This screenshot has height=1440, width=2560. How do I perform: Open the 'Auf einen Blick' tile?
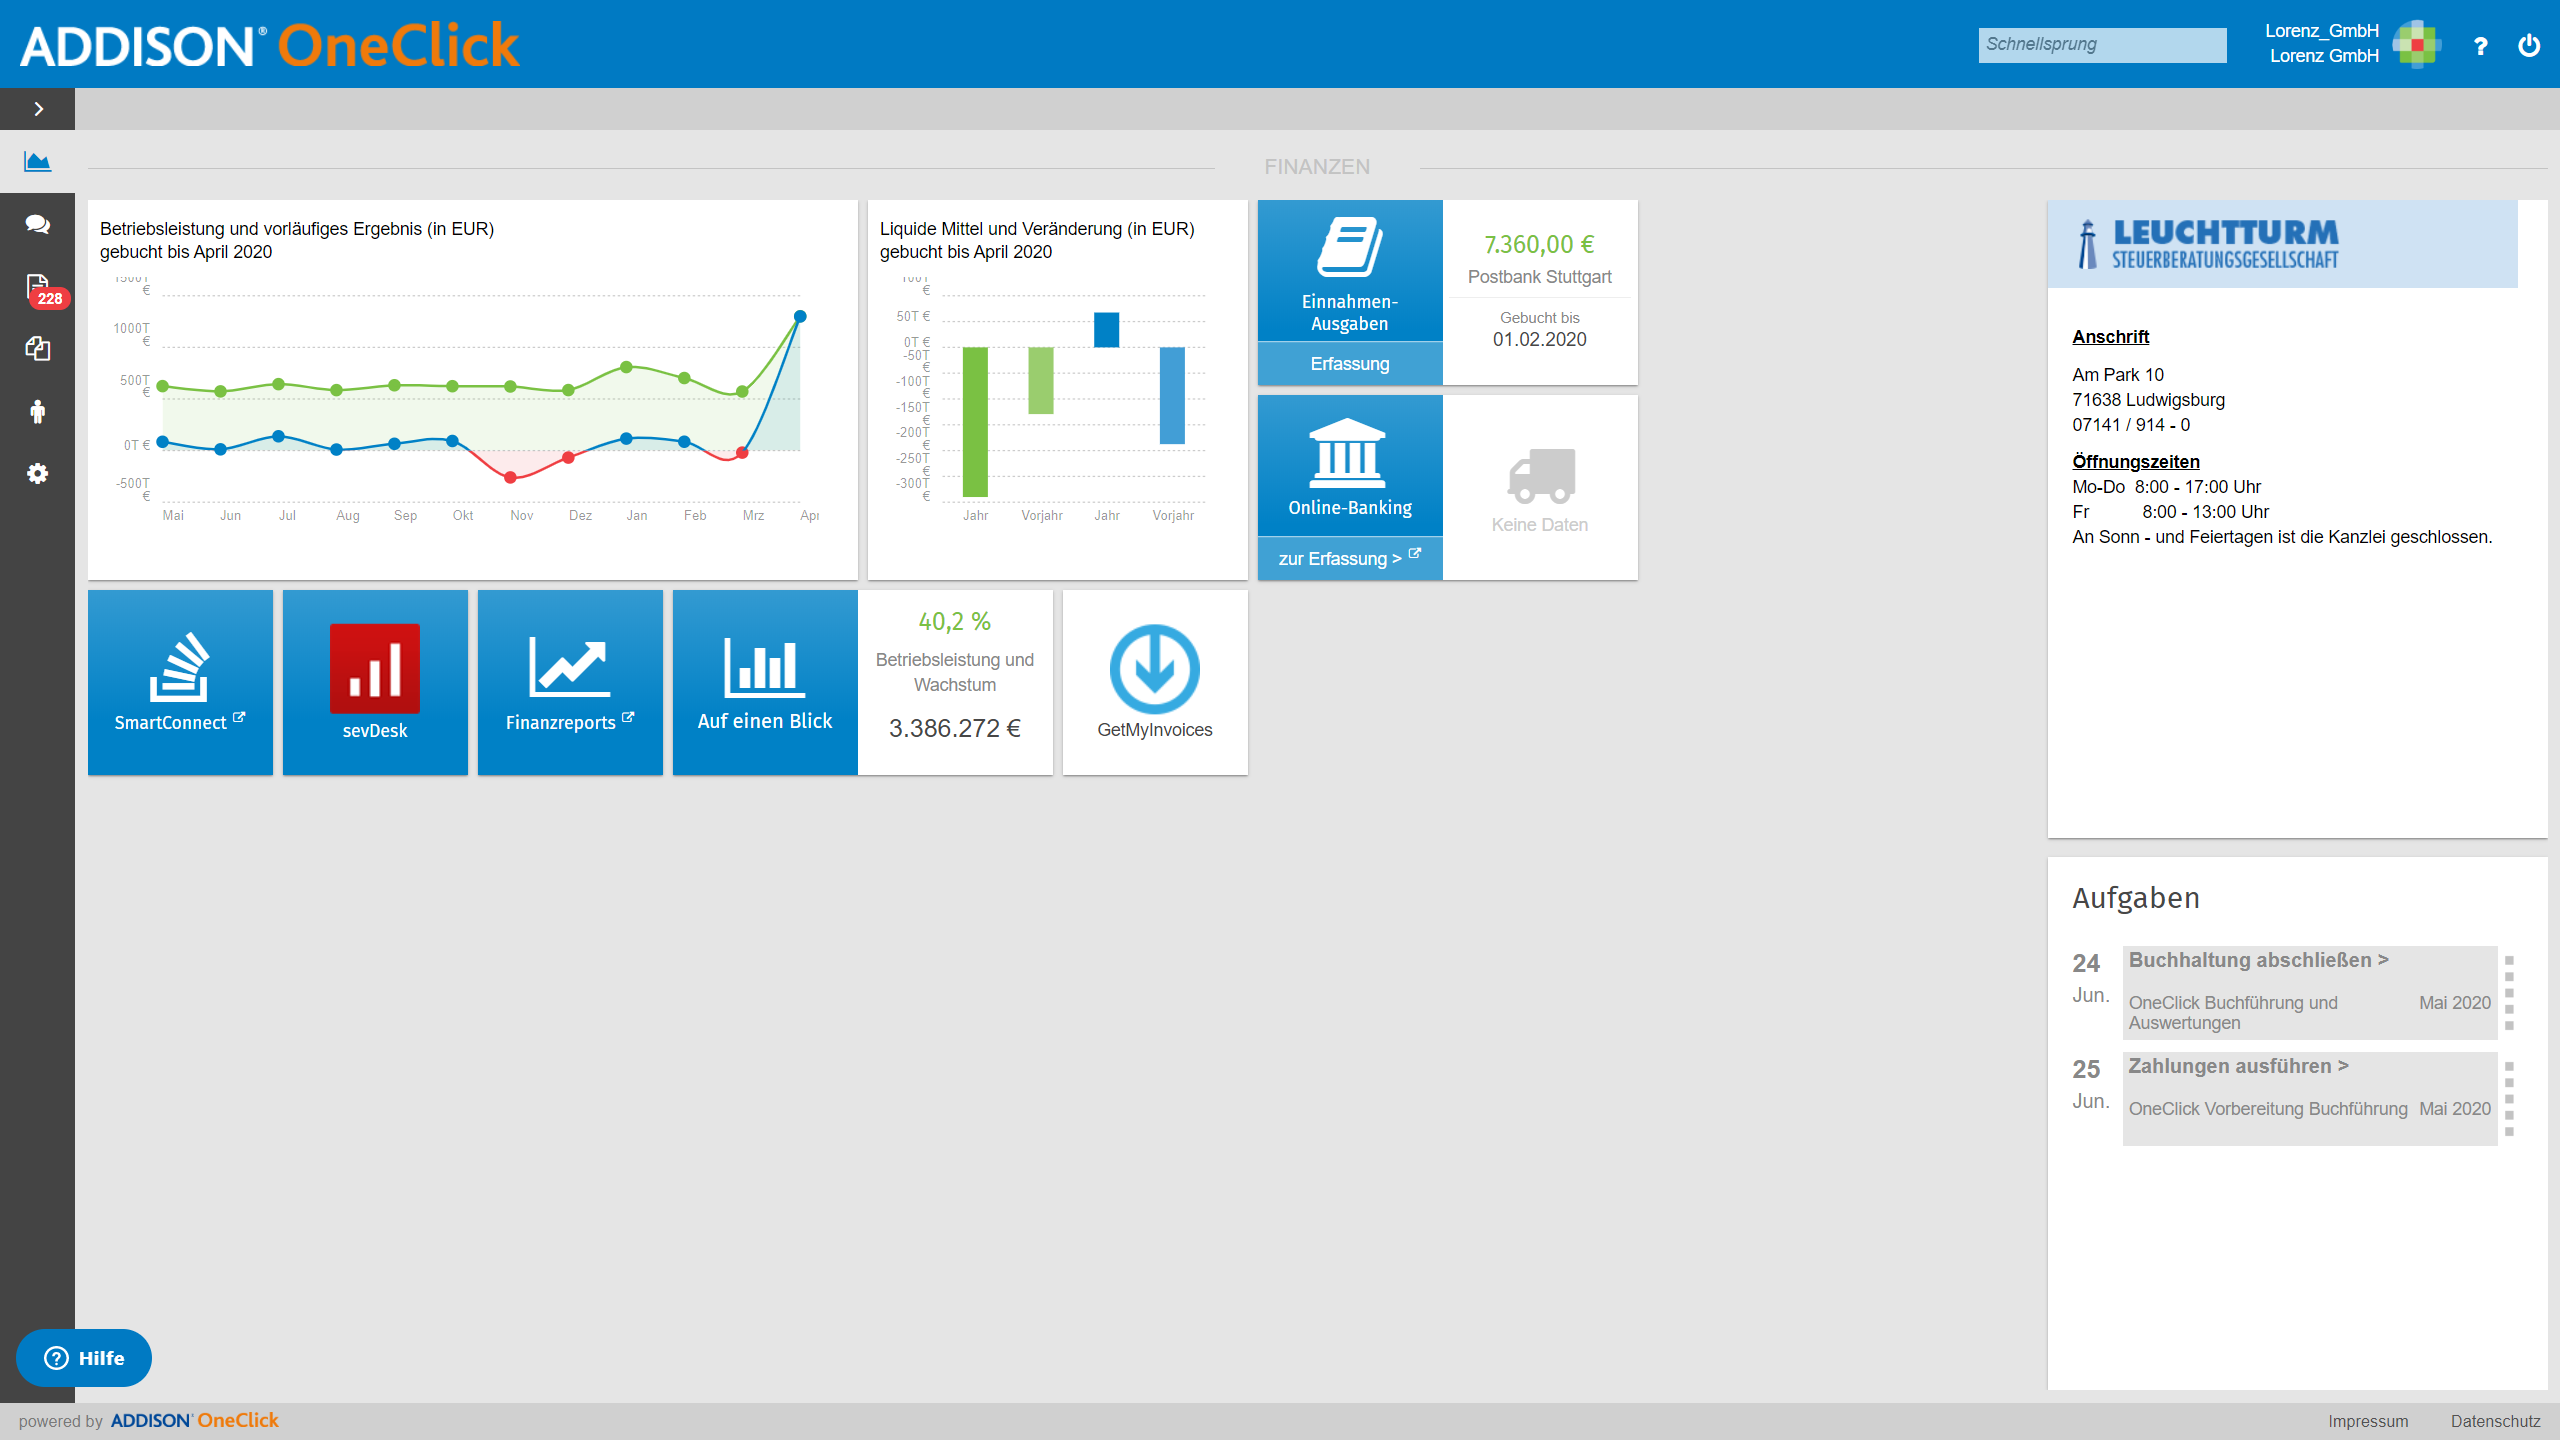pos(765,682)
